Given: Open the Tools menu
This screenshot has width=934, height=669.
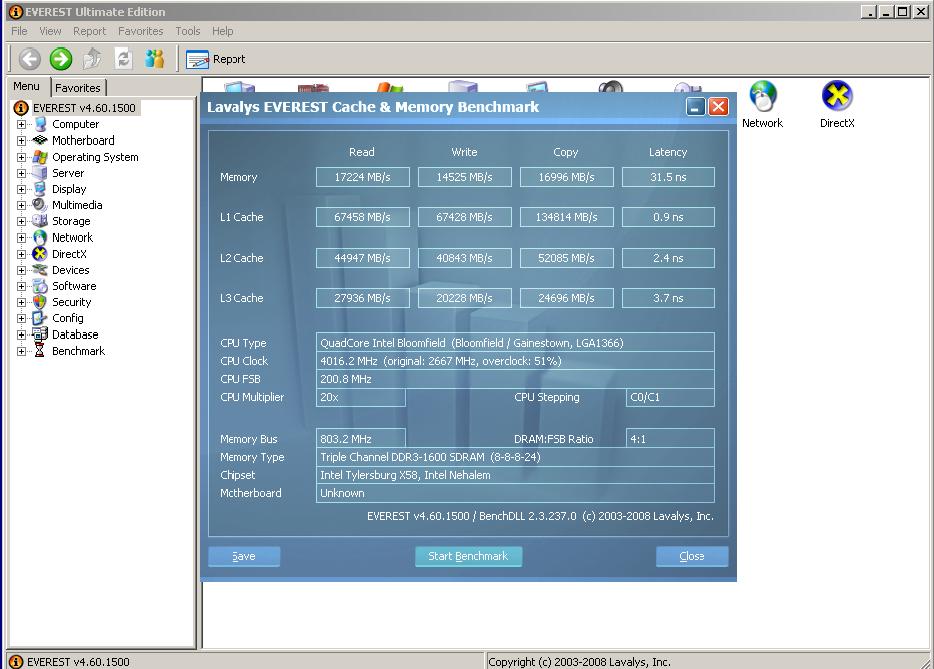Looking at the screenshot, I should pos(188,31).
